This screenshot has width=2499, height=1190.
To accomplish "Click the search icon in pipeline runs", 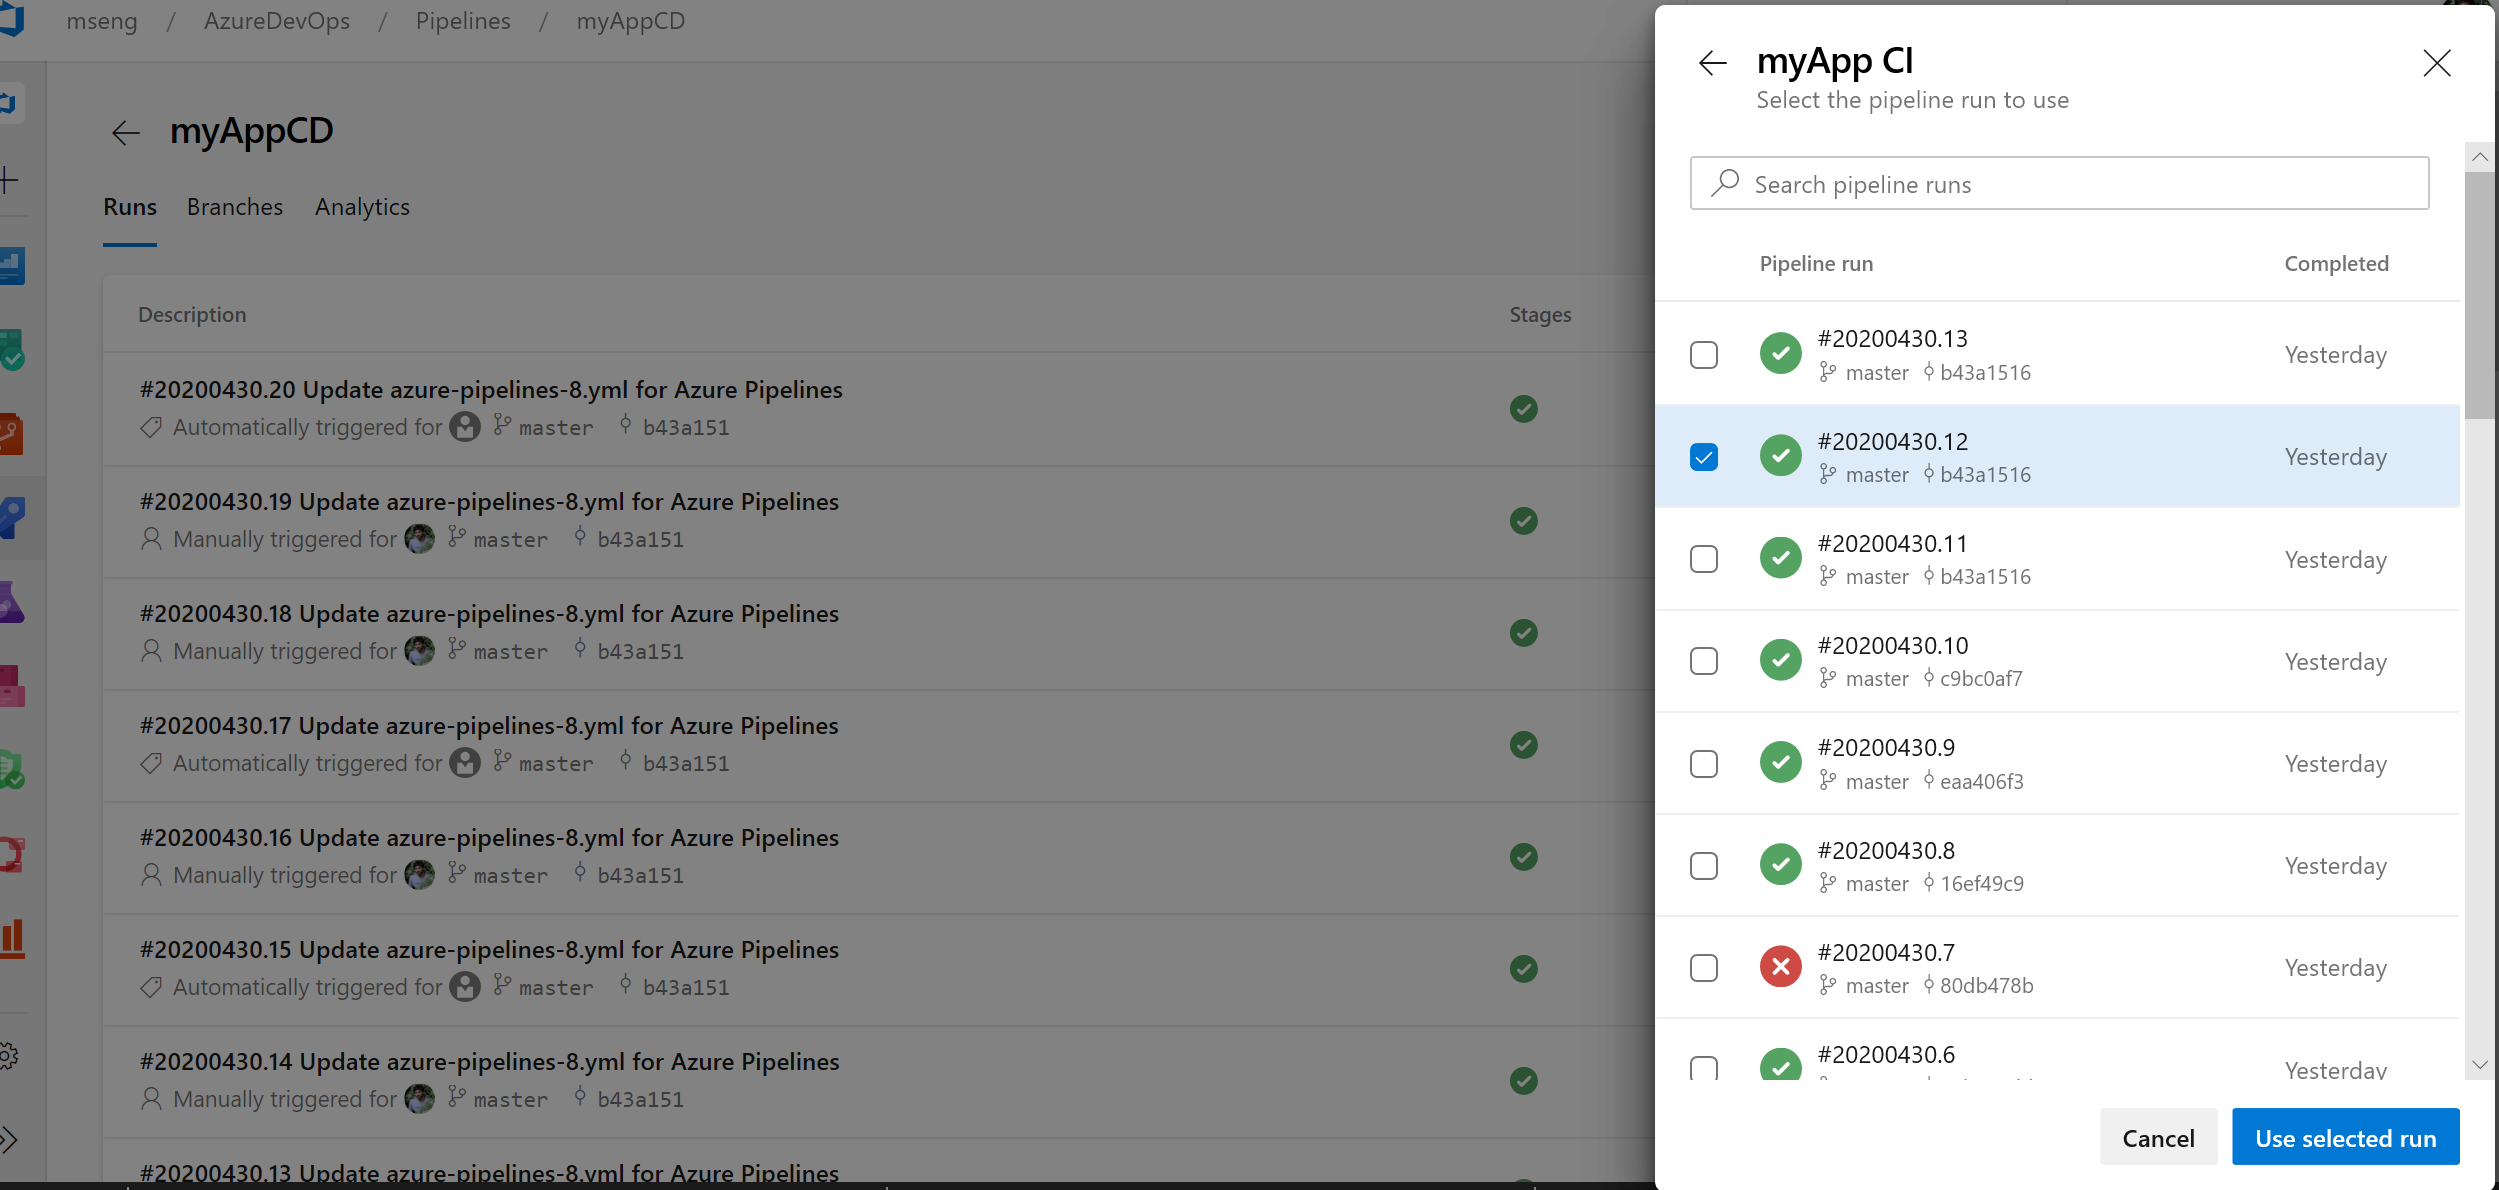I will tap(1726, 183).
